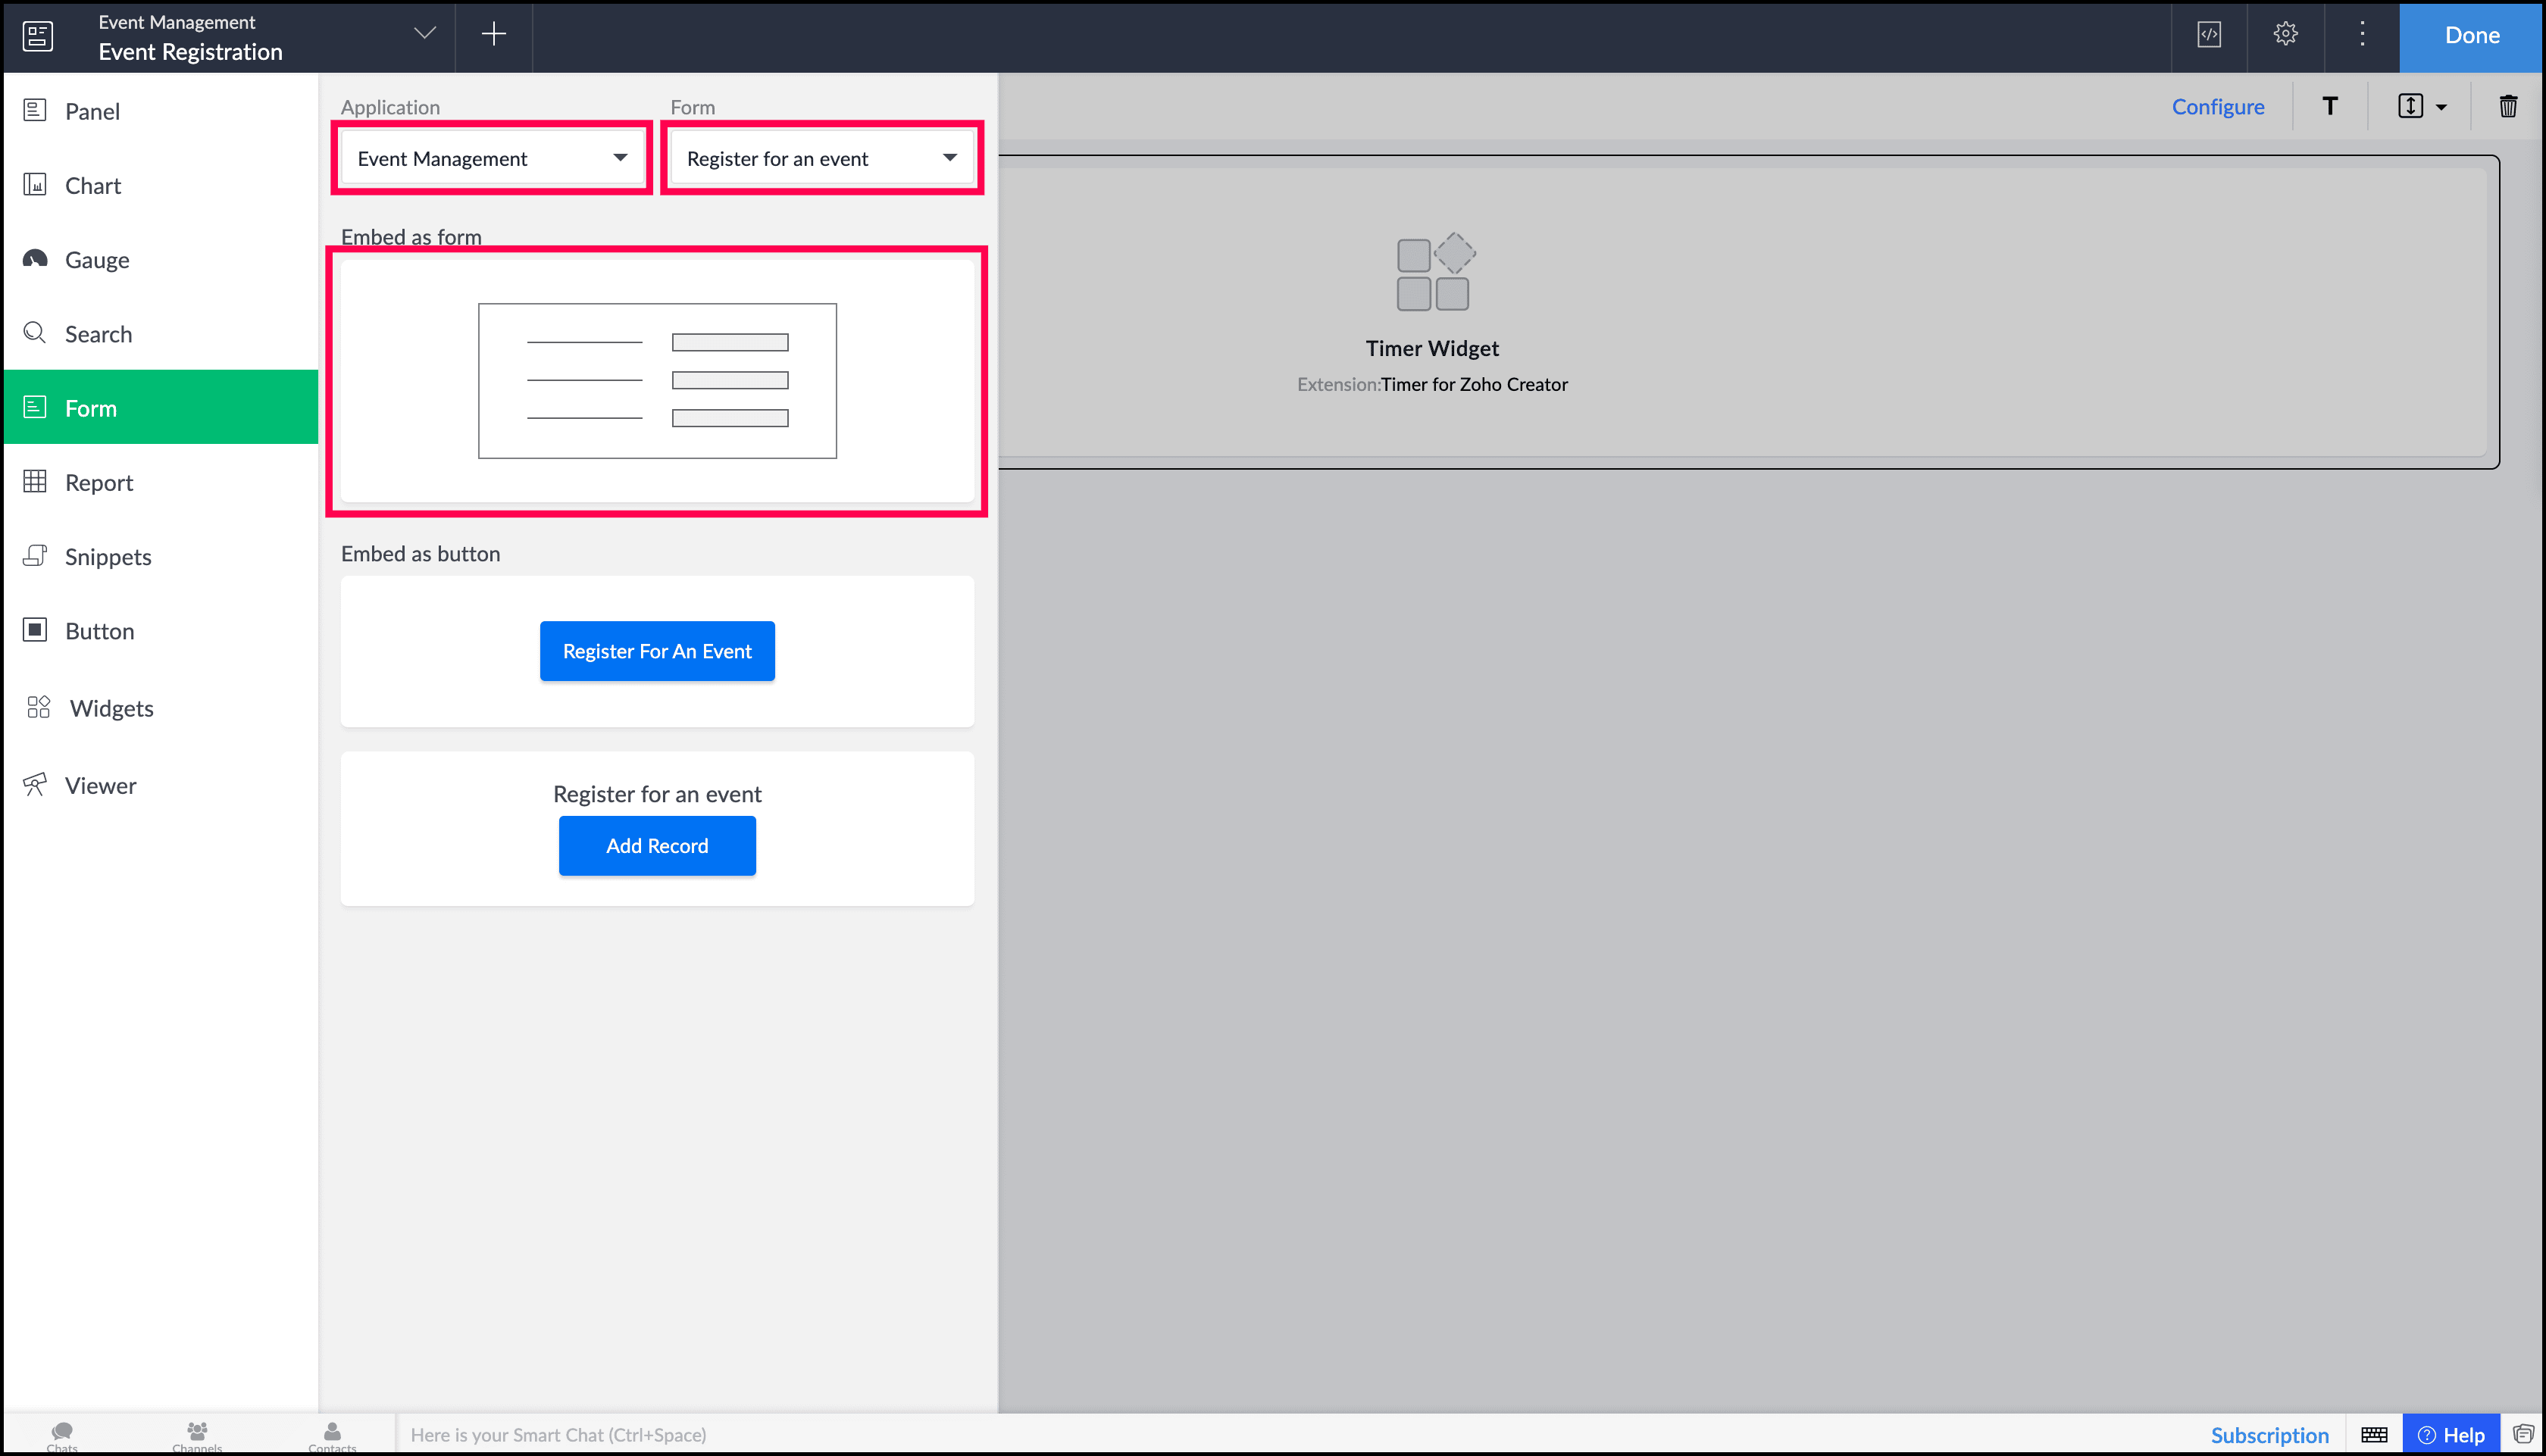This screenshot has width=2546, height=1456.
Task: Click keyboard shortcuts icon in bottom bar
Action: [2374, 1435]
